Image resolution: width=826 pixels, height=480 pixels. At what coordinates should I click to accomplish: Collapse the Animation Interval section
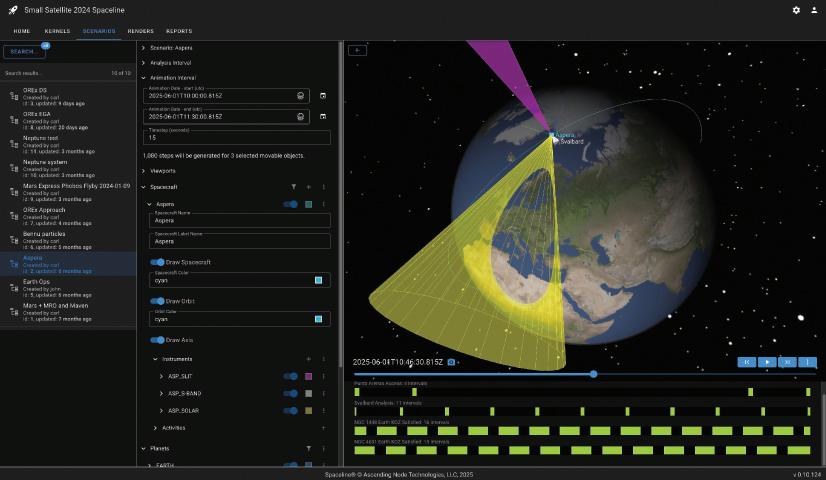pyautogui.click(x=143, y=78)
